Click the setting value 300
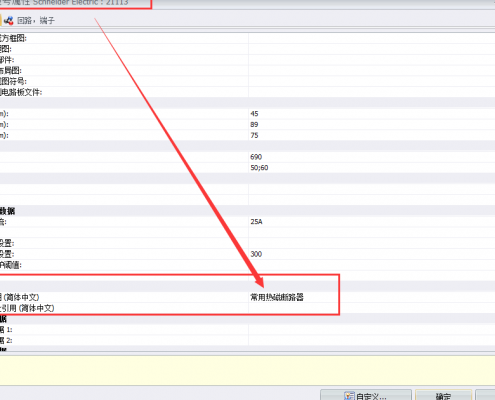Viewport: 495px width, 400px height. click(256, 254)
